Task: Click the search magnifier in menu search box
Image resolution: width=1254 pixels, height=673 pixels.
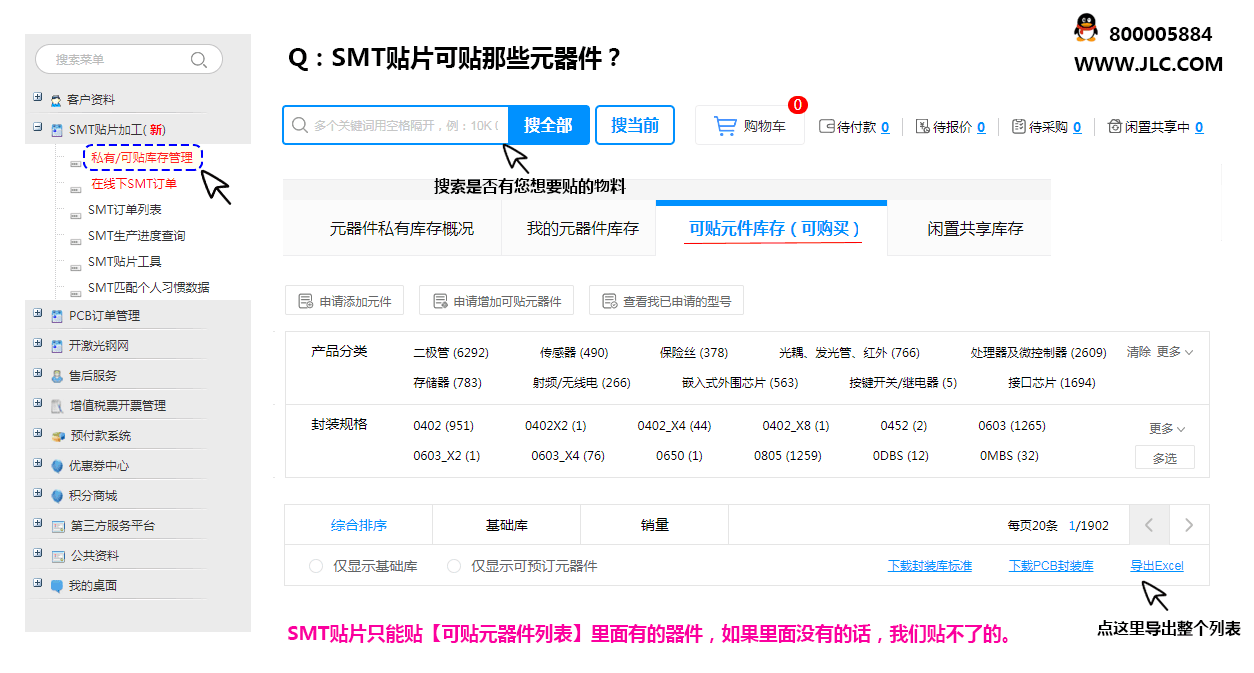Action: click(199, 60)
